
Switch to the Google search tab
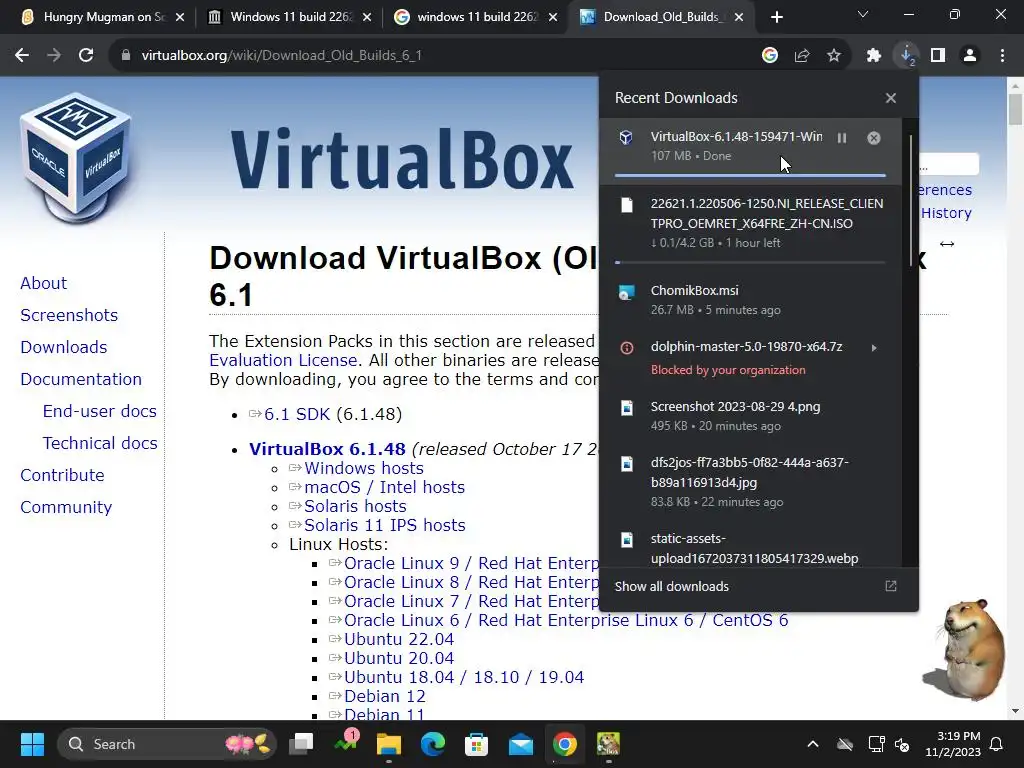pyautogui.click(x=476, y=17)
